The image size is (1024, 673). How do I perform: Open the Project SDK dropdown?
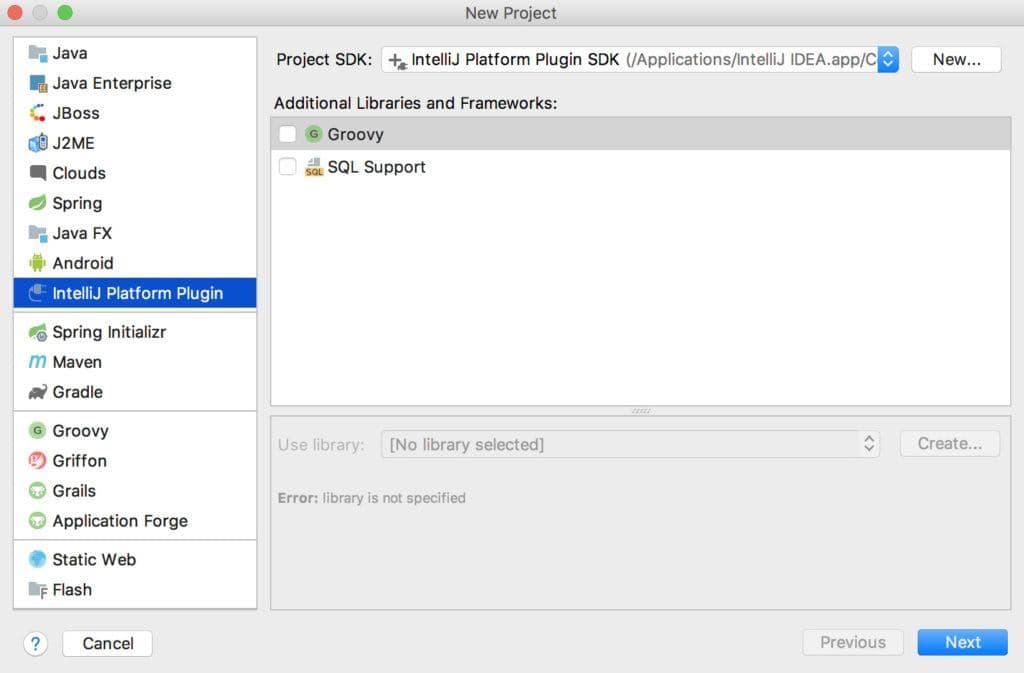click(x=888, y=59)
